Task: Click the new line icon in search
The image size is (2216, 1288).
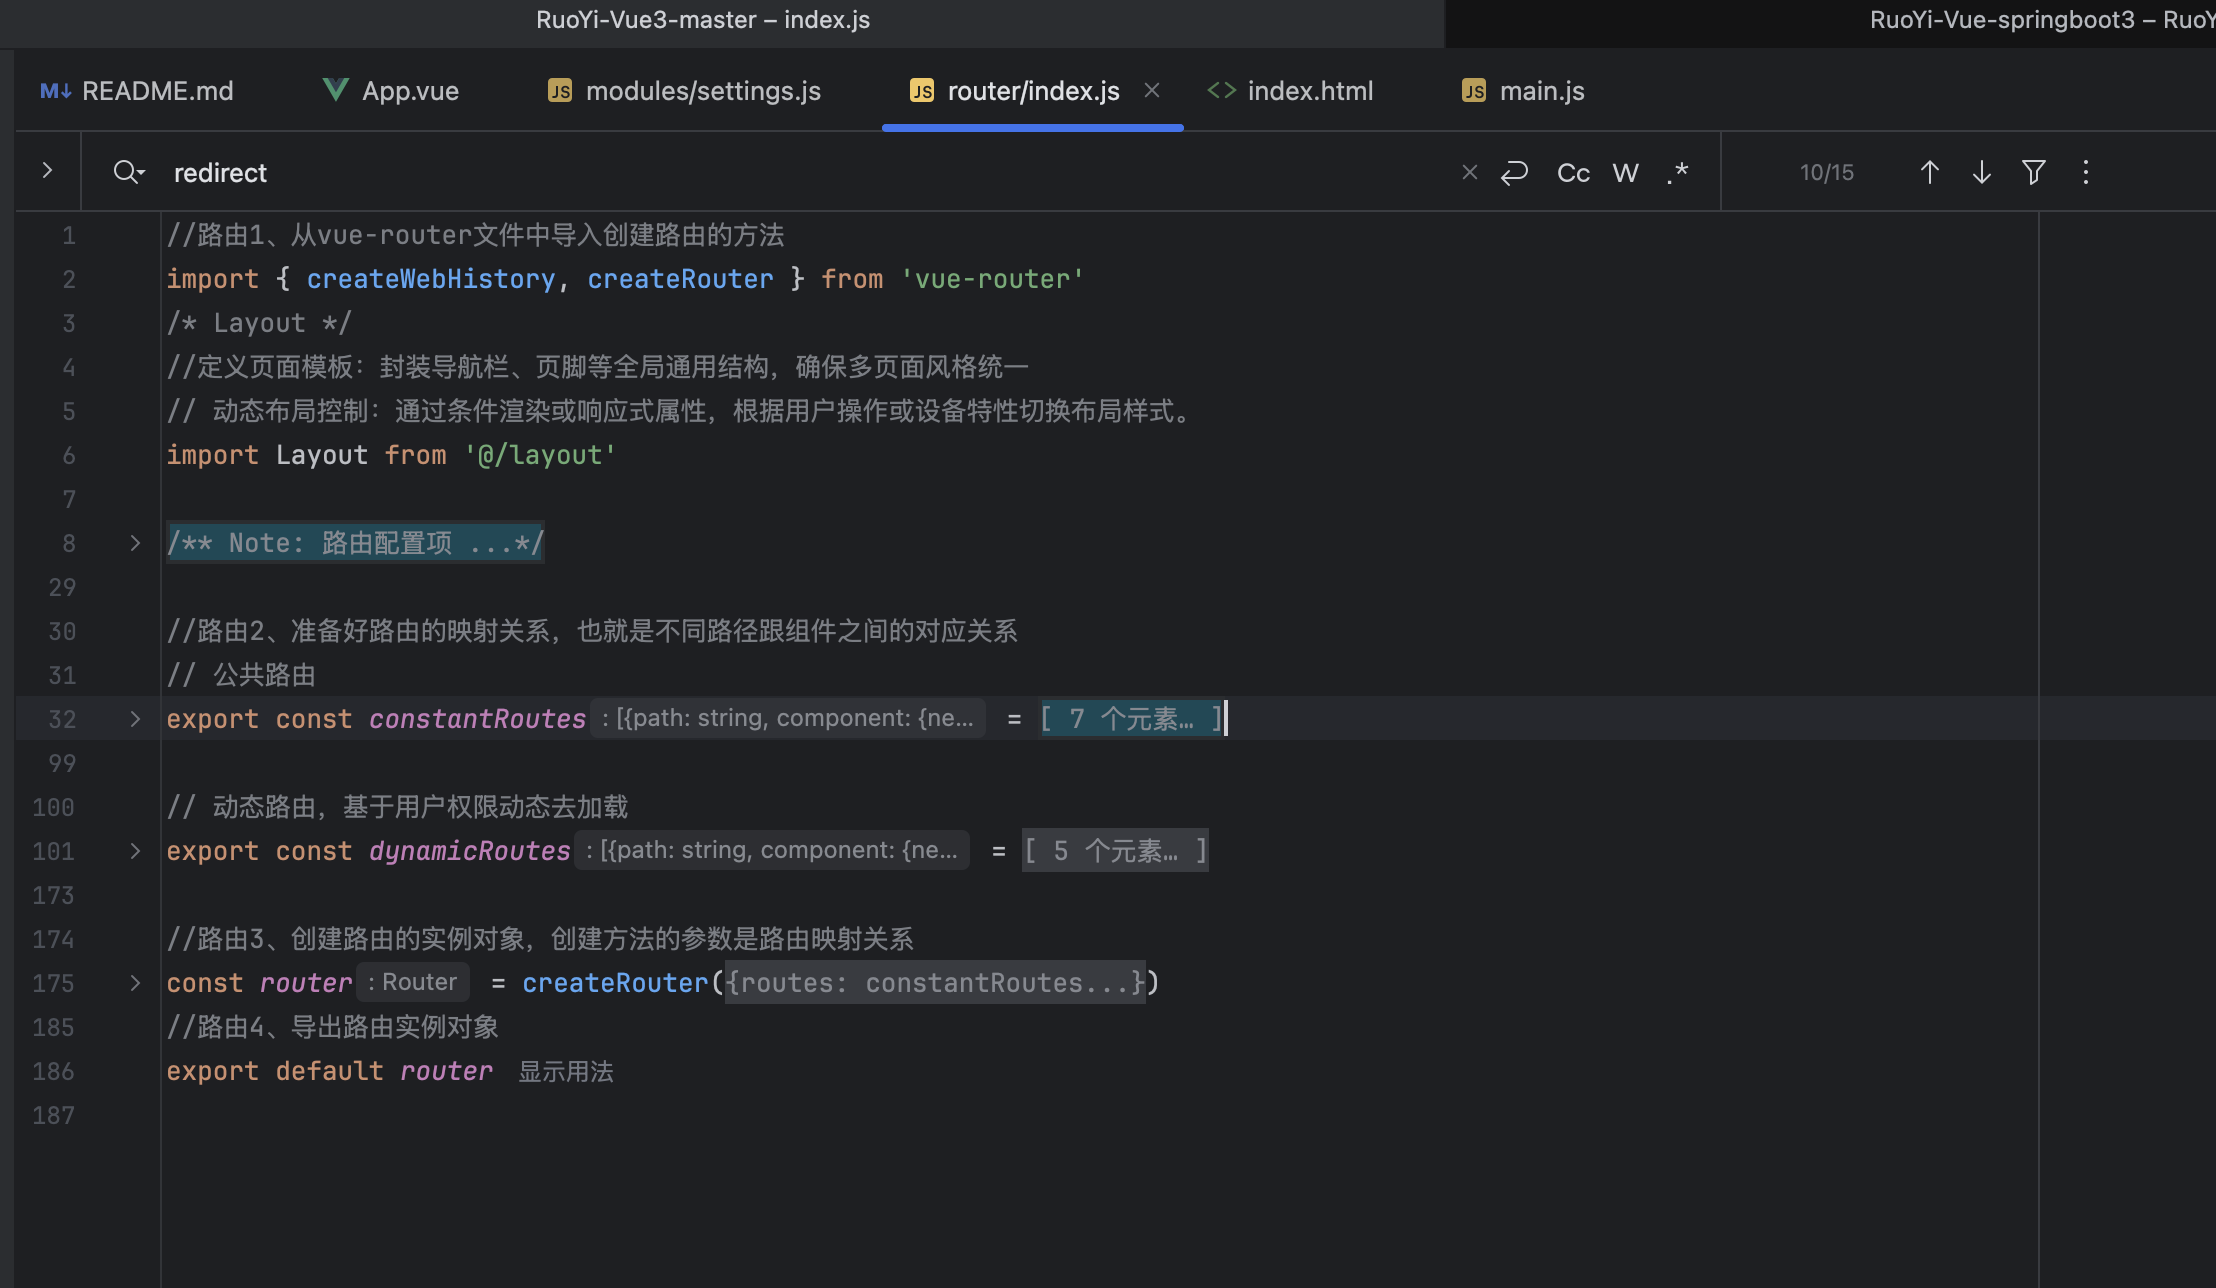Action: click(1514, 172)
